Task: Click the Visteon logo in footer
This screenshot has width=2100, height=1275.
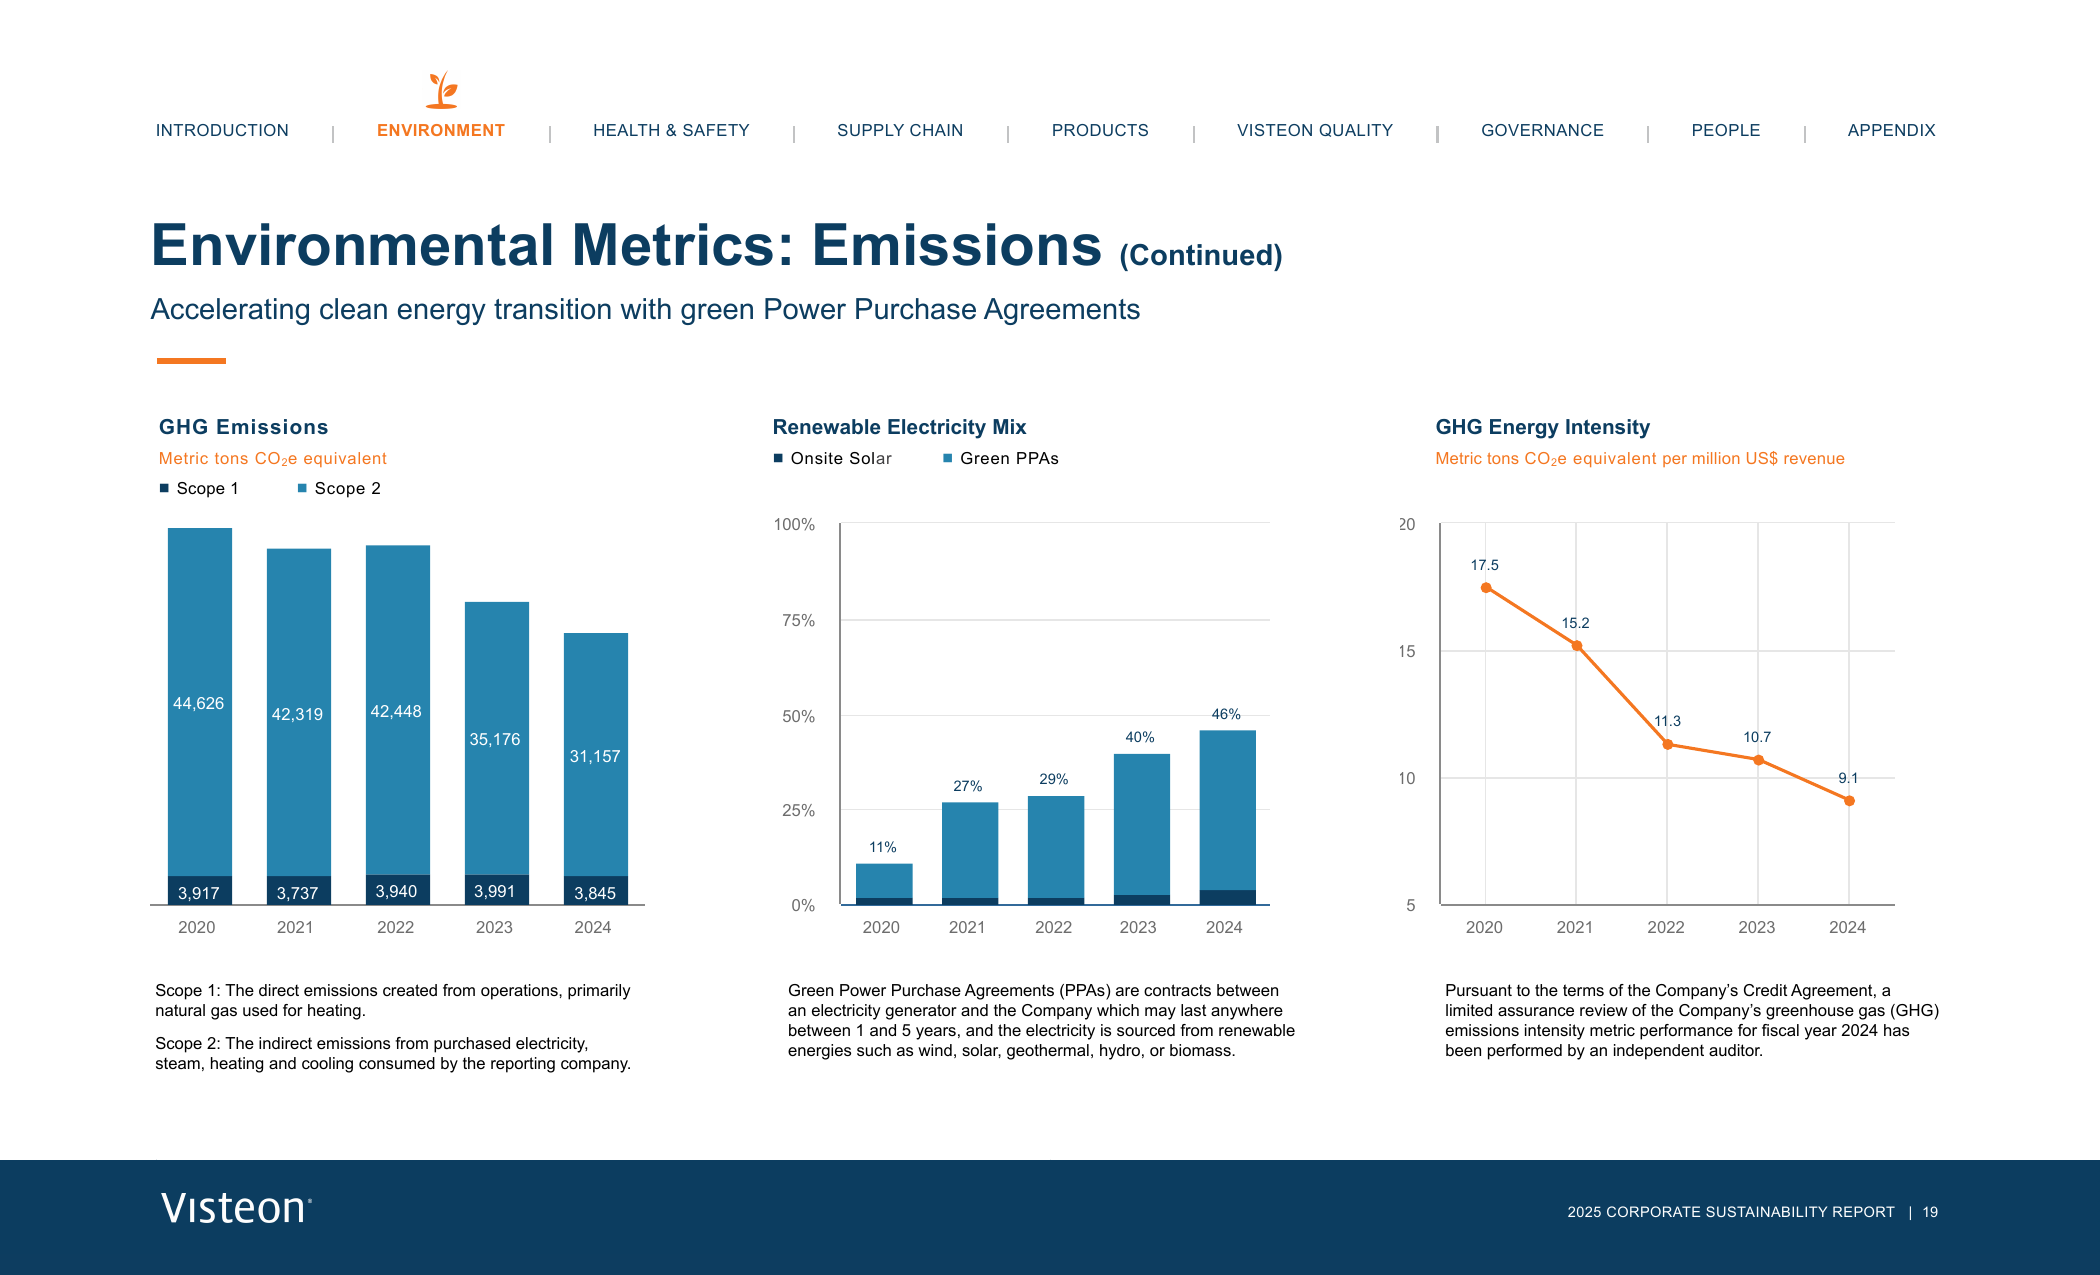Action: click(x=236, y=1208)
